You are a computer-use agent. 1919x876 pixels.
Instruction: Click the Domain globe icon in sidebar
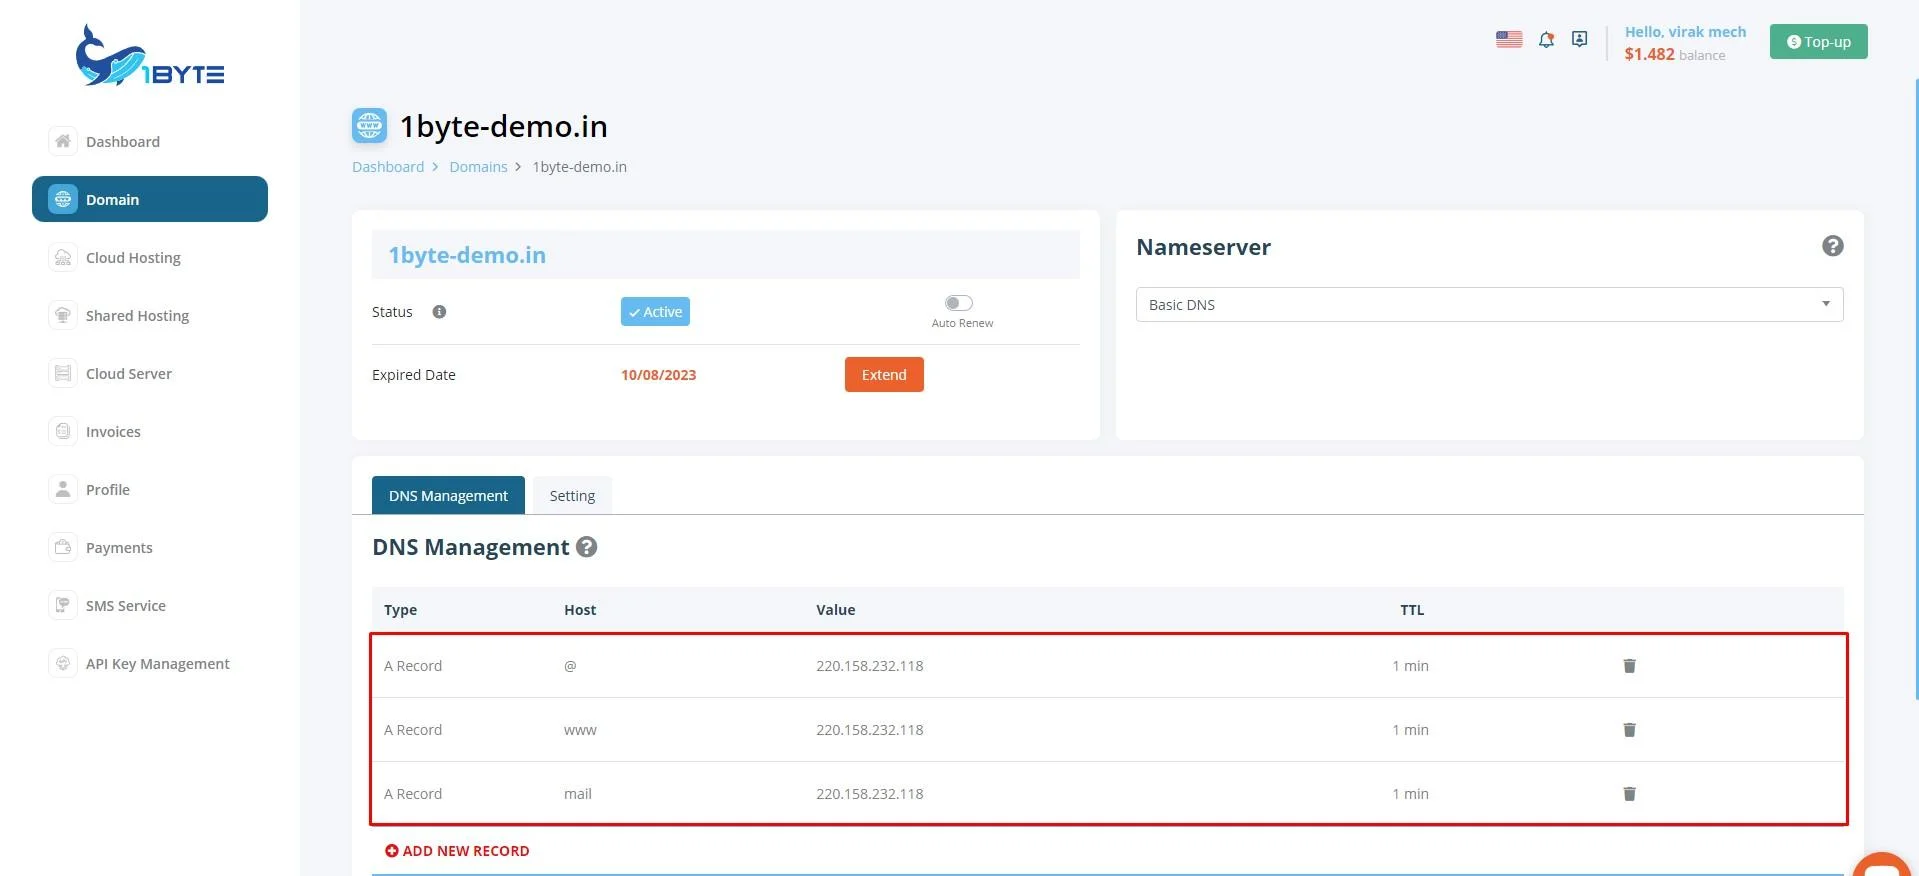63,199
